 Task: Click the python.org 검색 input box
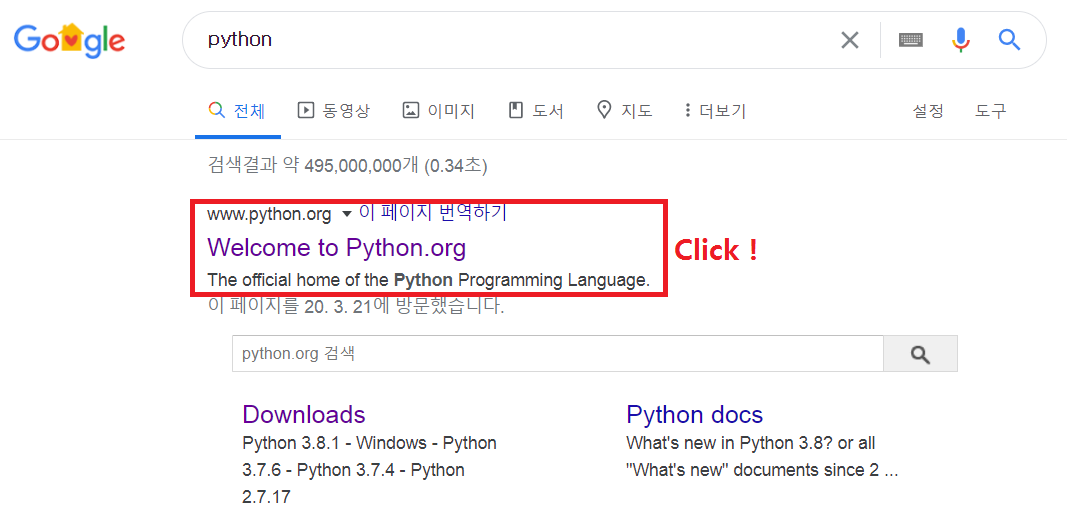557,354
